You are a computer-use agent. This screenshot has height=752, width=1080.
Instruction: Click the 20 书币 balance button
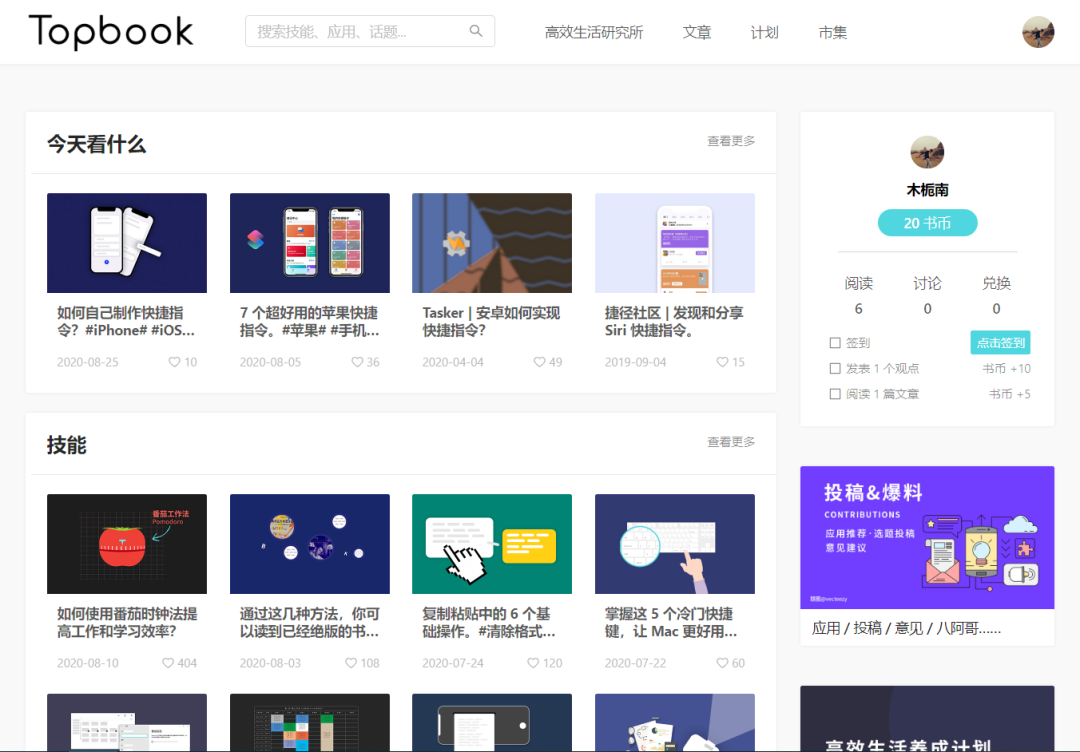pos(927,222)
